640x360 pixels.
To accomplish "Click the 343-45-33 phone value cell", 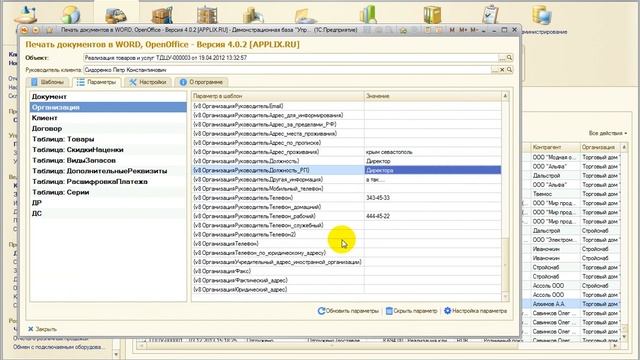I will coord(433,198).
